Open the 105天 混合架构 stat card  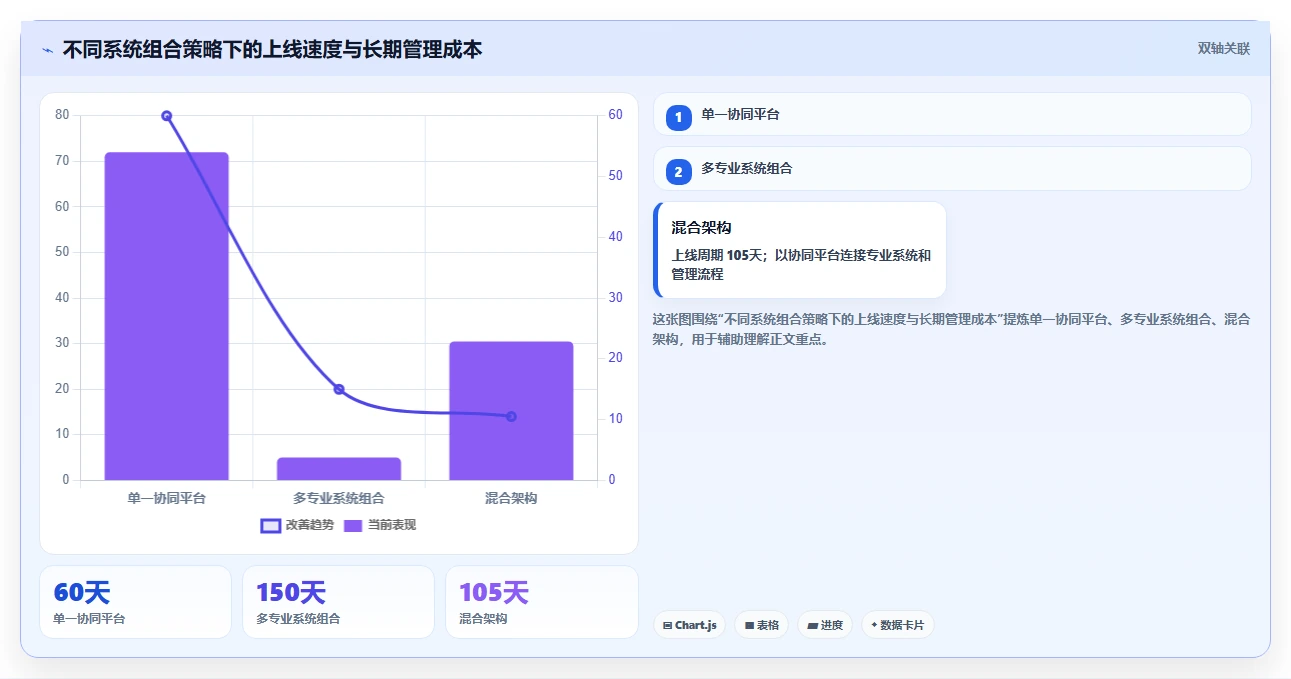(x=541, y=602)
